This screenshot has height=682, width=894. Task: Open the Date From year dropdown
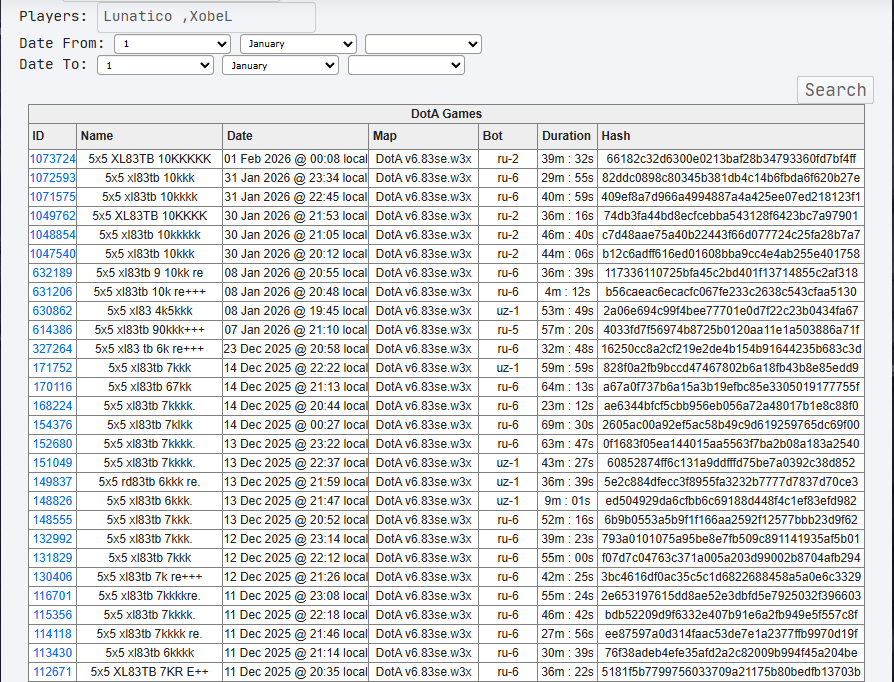pos(423,44)
